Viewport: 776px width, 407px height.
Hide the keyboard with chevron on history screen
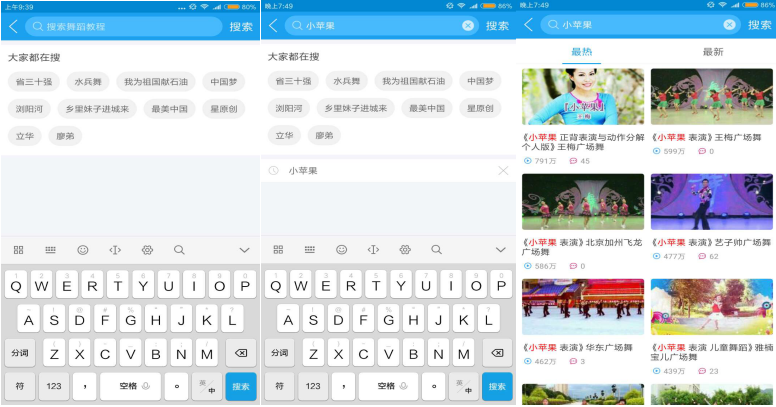pos(501,250)
